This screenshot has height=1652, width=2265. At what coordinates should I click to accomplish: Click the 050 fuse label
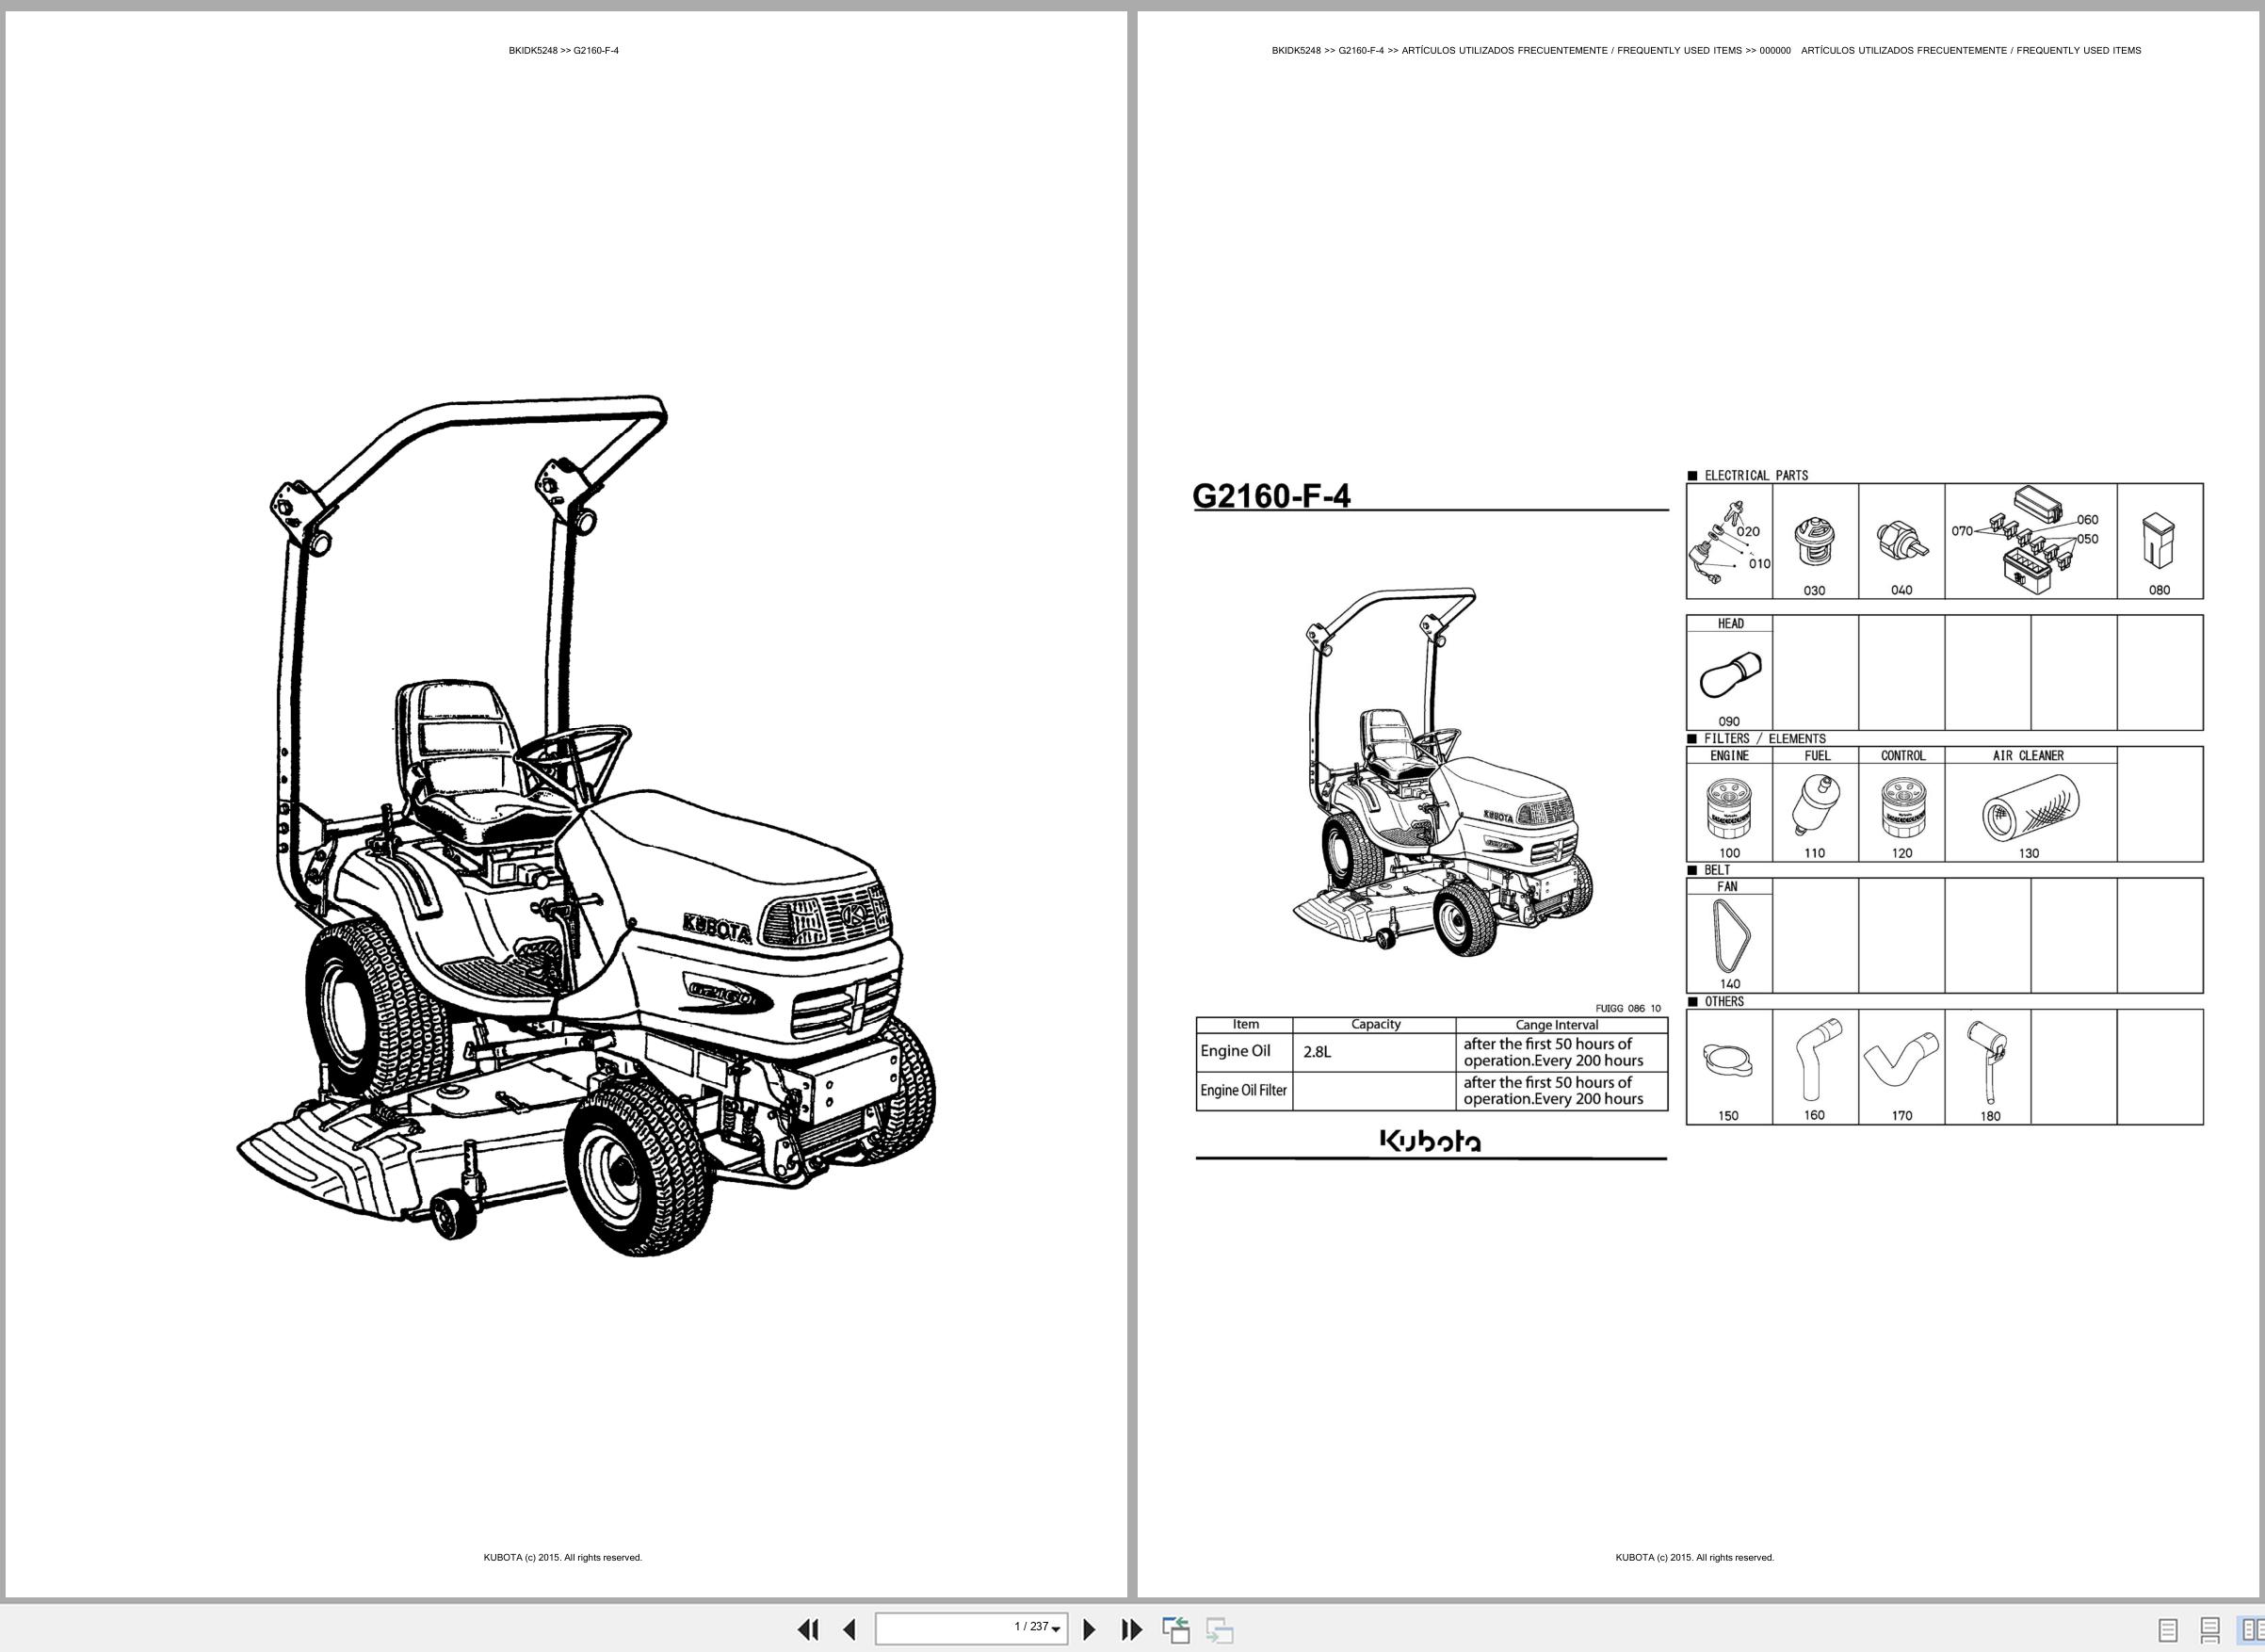pos(2088,539)
